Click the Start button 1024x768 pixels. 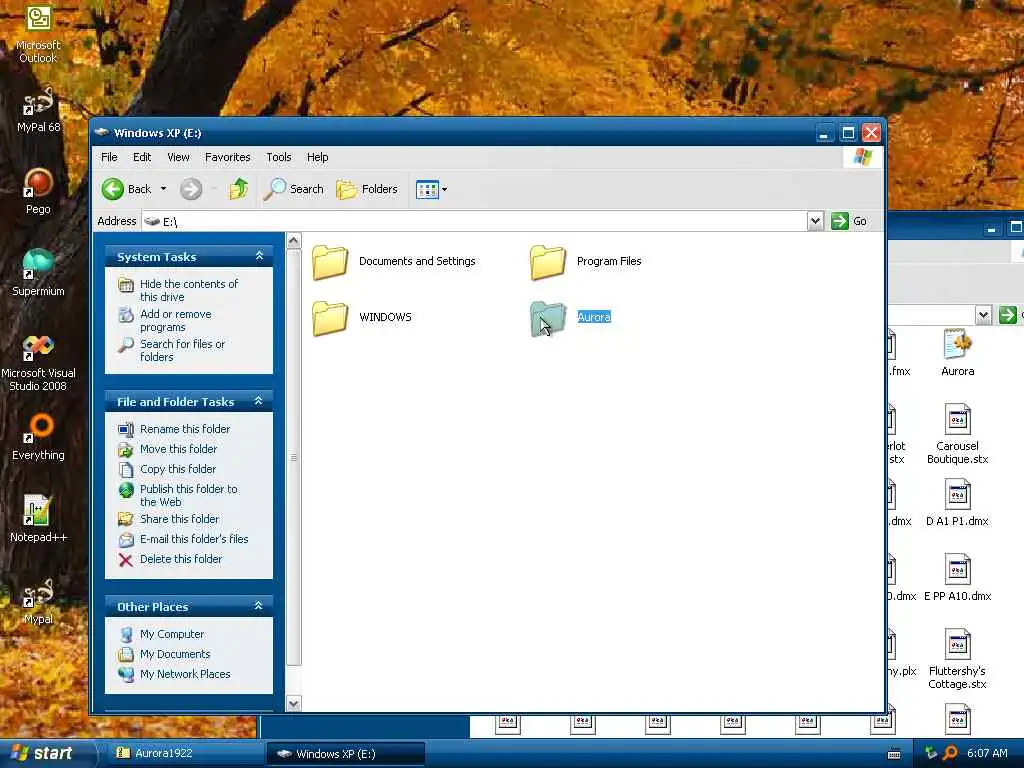(x=42, y=754)
